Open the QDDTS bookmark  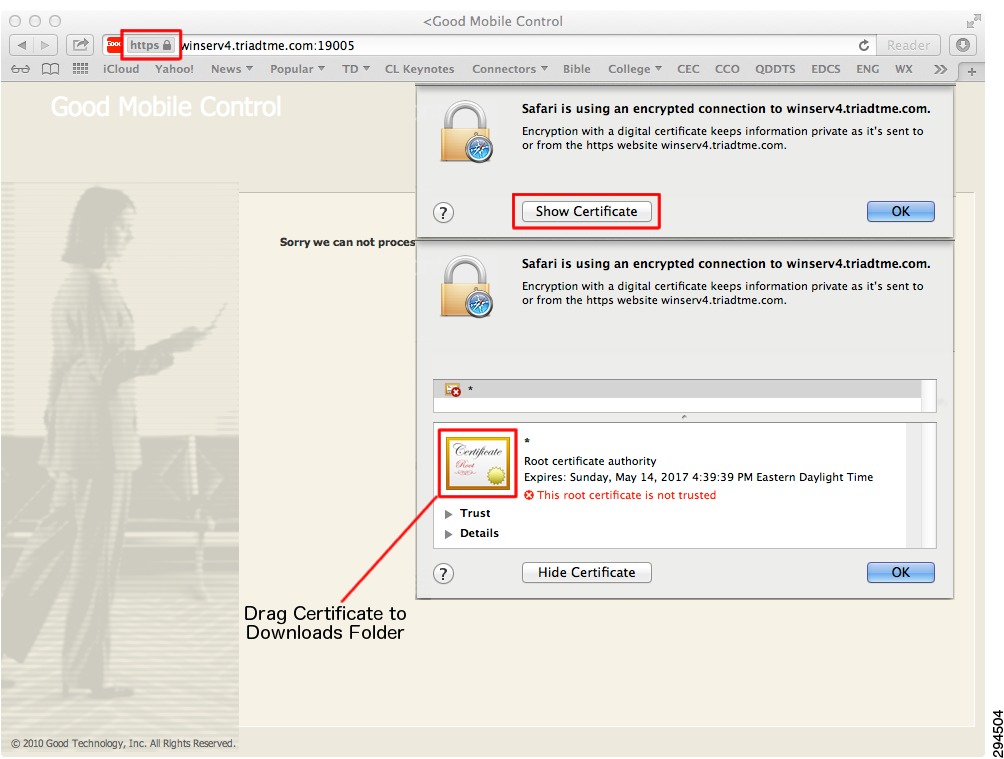[775, 69]
